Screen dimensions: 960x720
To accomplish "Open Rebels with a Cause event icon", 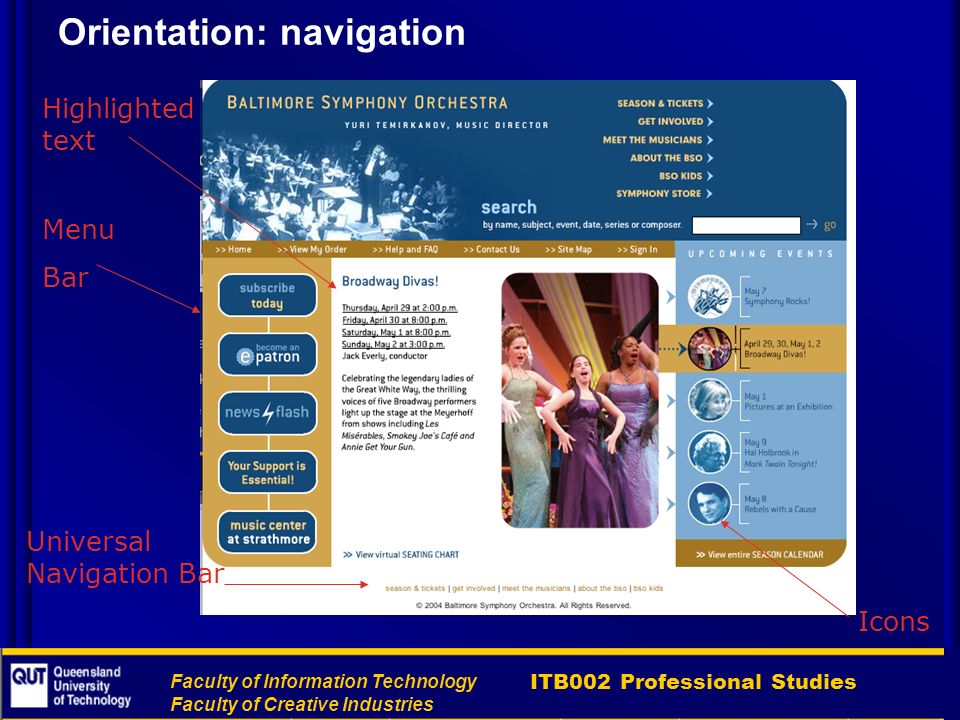I will [x=709, y=504].
